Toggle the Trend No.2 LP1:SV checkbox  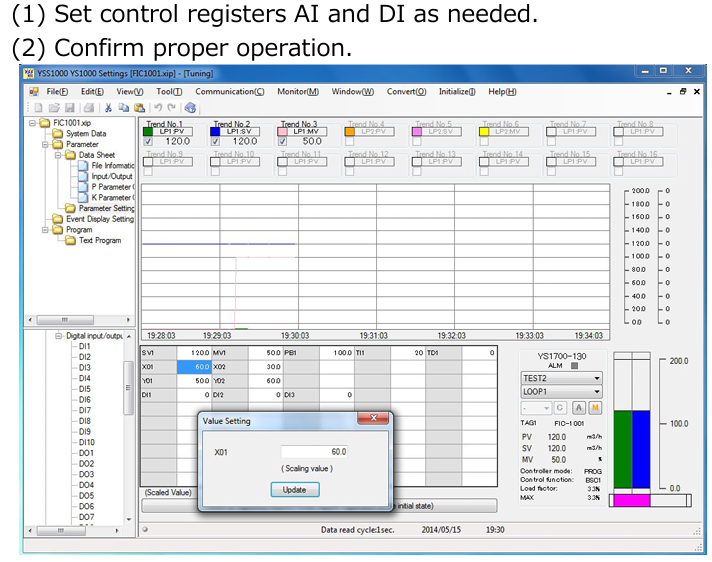[x=215, y=142]
